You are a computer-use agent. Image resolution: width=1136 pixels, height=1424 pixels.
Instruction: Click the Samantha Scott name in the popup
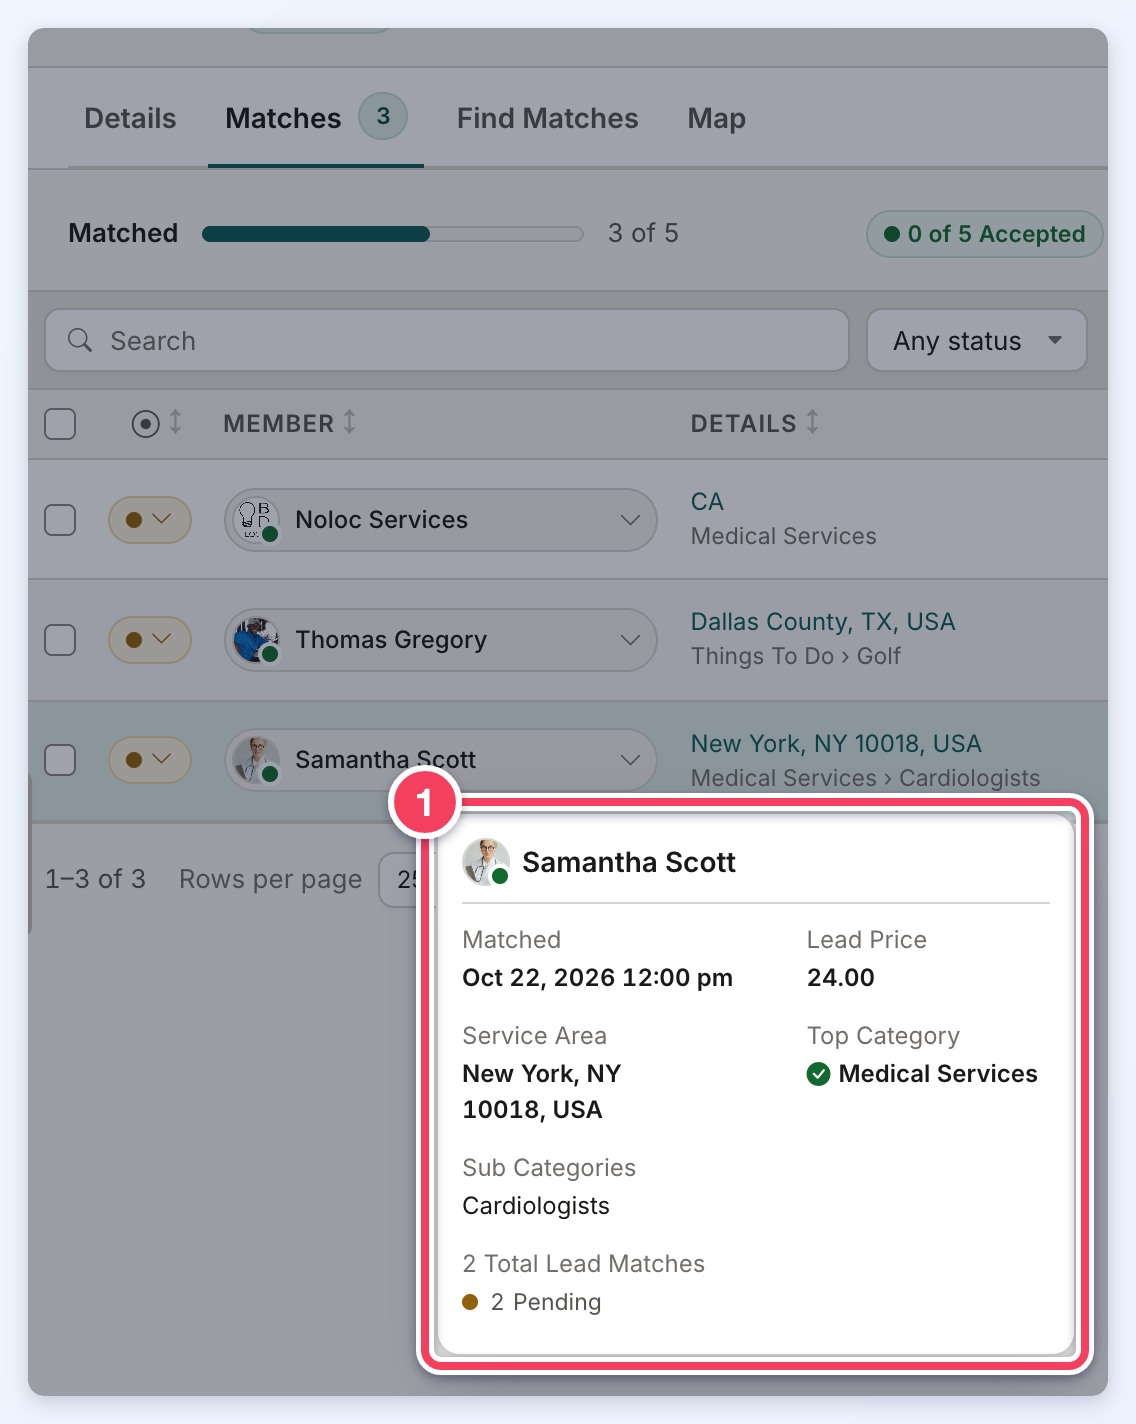(x=629, y=862)
